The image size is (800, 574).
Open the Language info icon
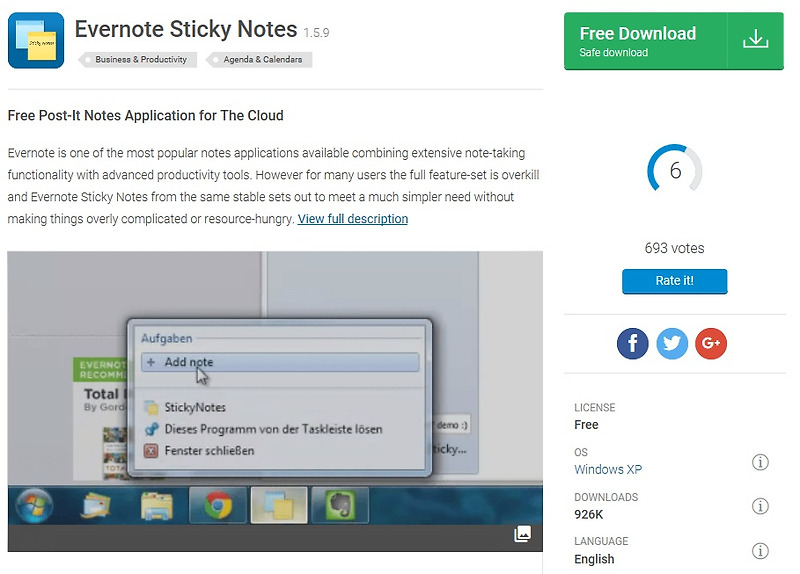(x=760, y=551)
